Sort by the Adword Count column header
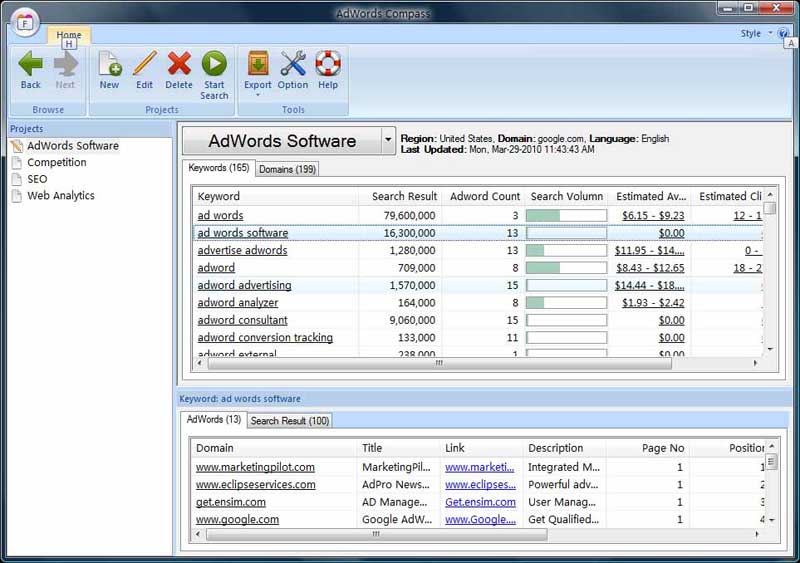Viewport: 800px width, 563px height. tap(483, 197)
